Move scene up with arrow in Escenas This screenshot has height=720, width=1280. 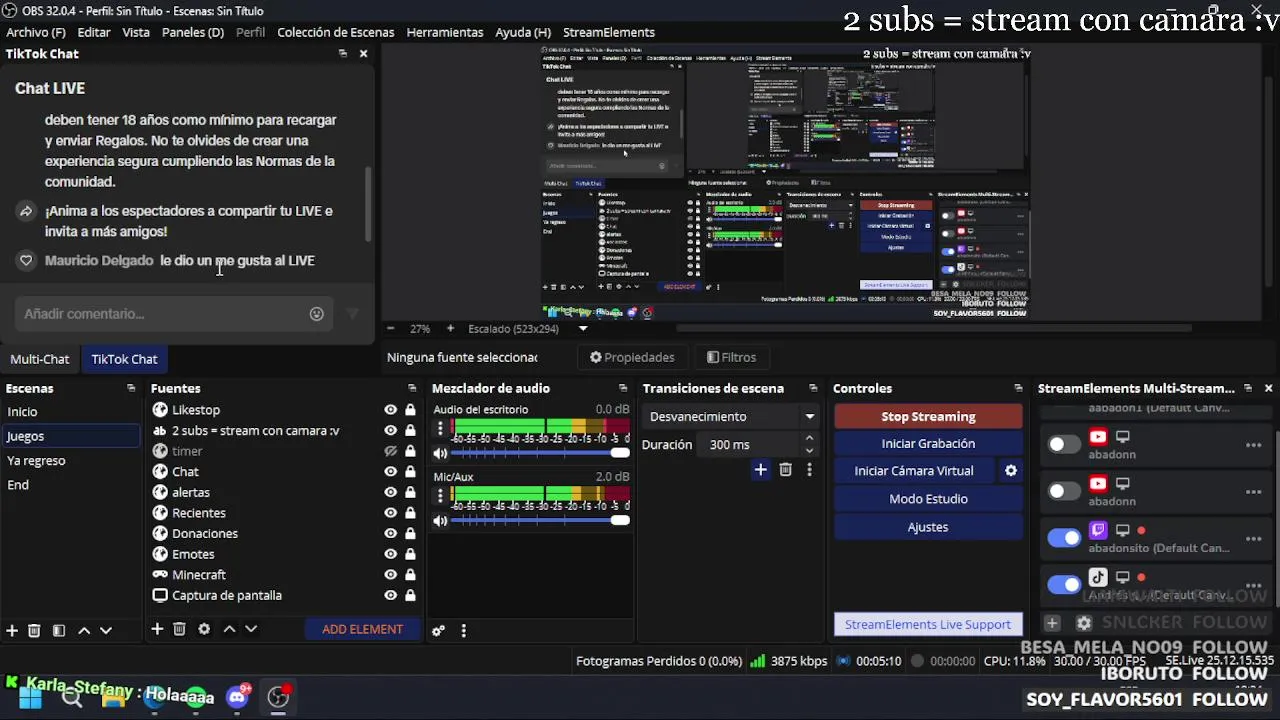pos(84,630)
